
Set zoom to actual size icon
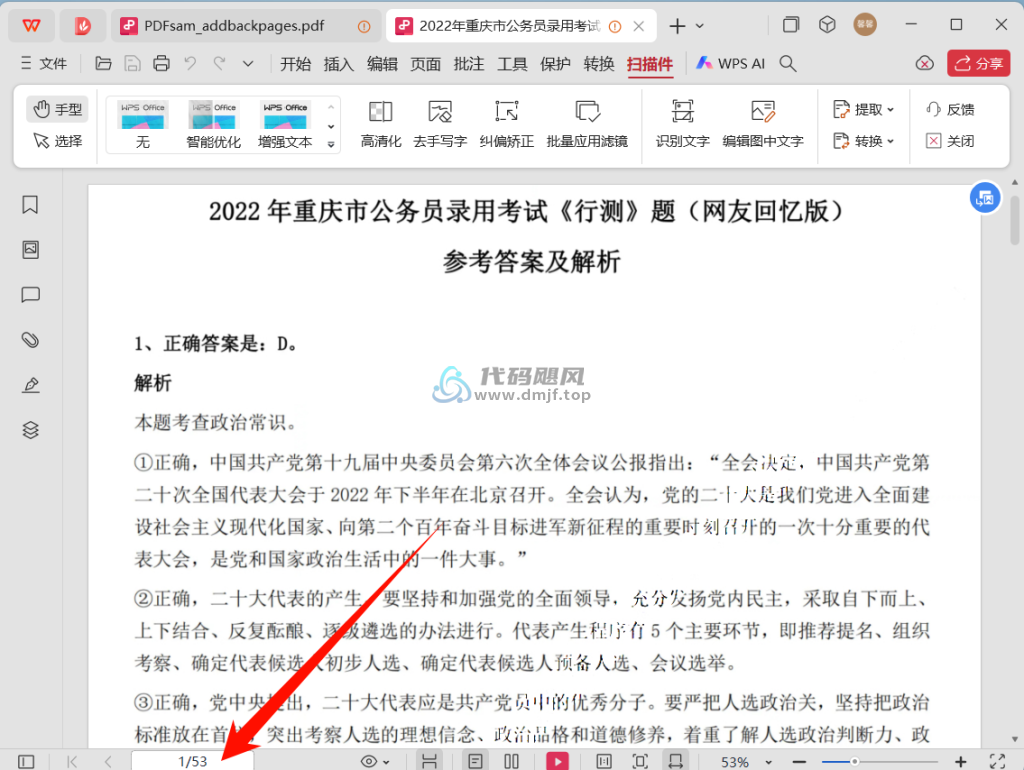604,762
